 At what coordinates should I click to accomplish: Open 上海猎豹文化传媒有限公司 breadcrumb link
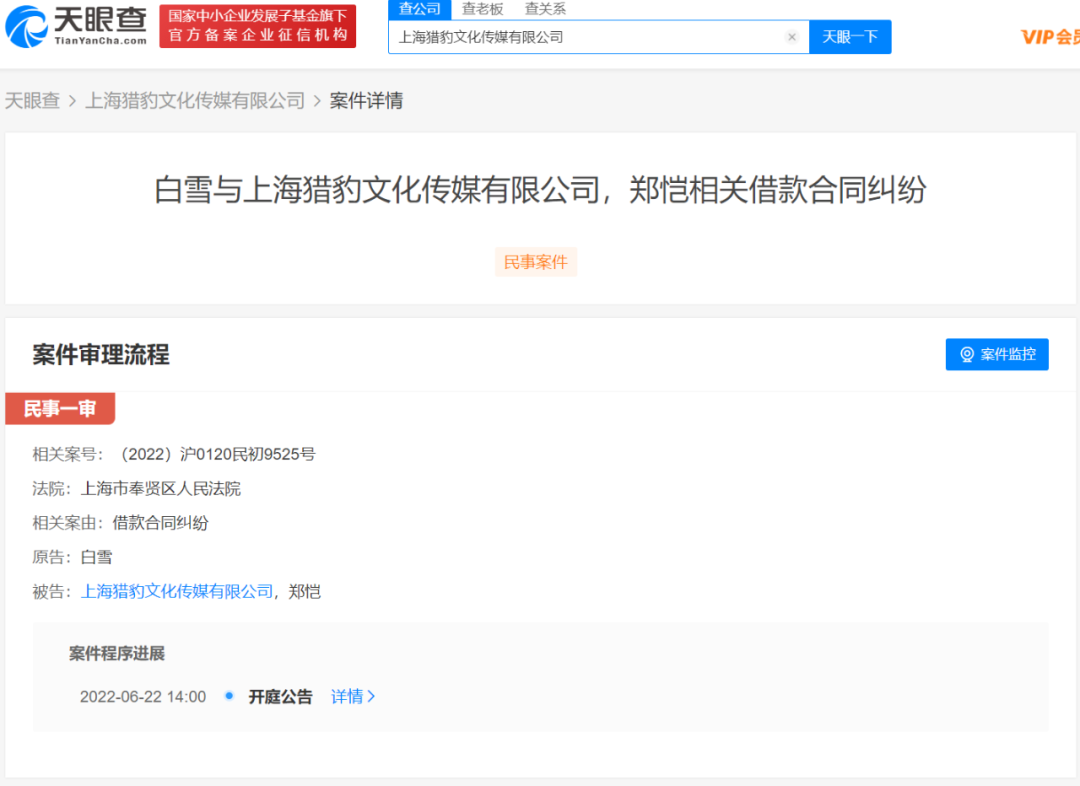[195, 101]
